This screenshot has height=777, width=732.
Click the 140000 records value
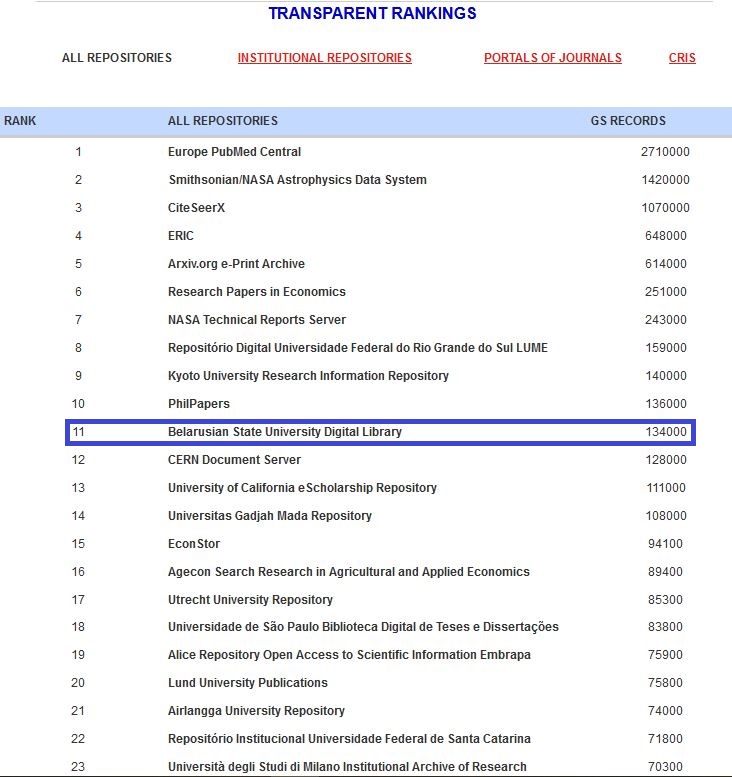point(666,376)
